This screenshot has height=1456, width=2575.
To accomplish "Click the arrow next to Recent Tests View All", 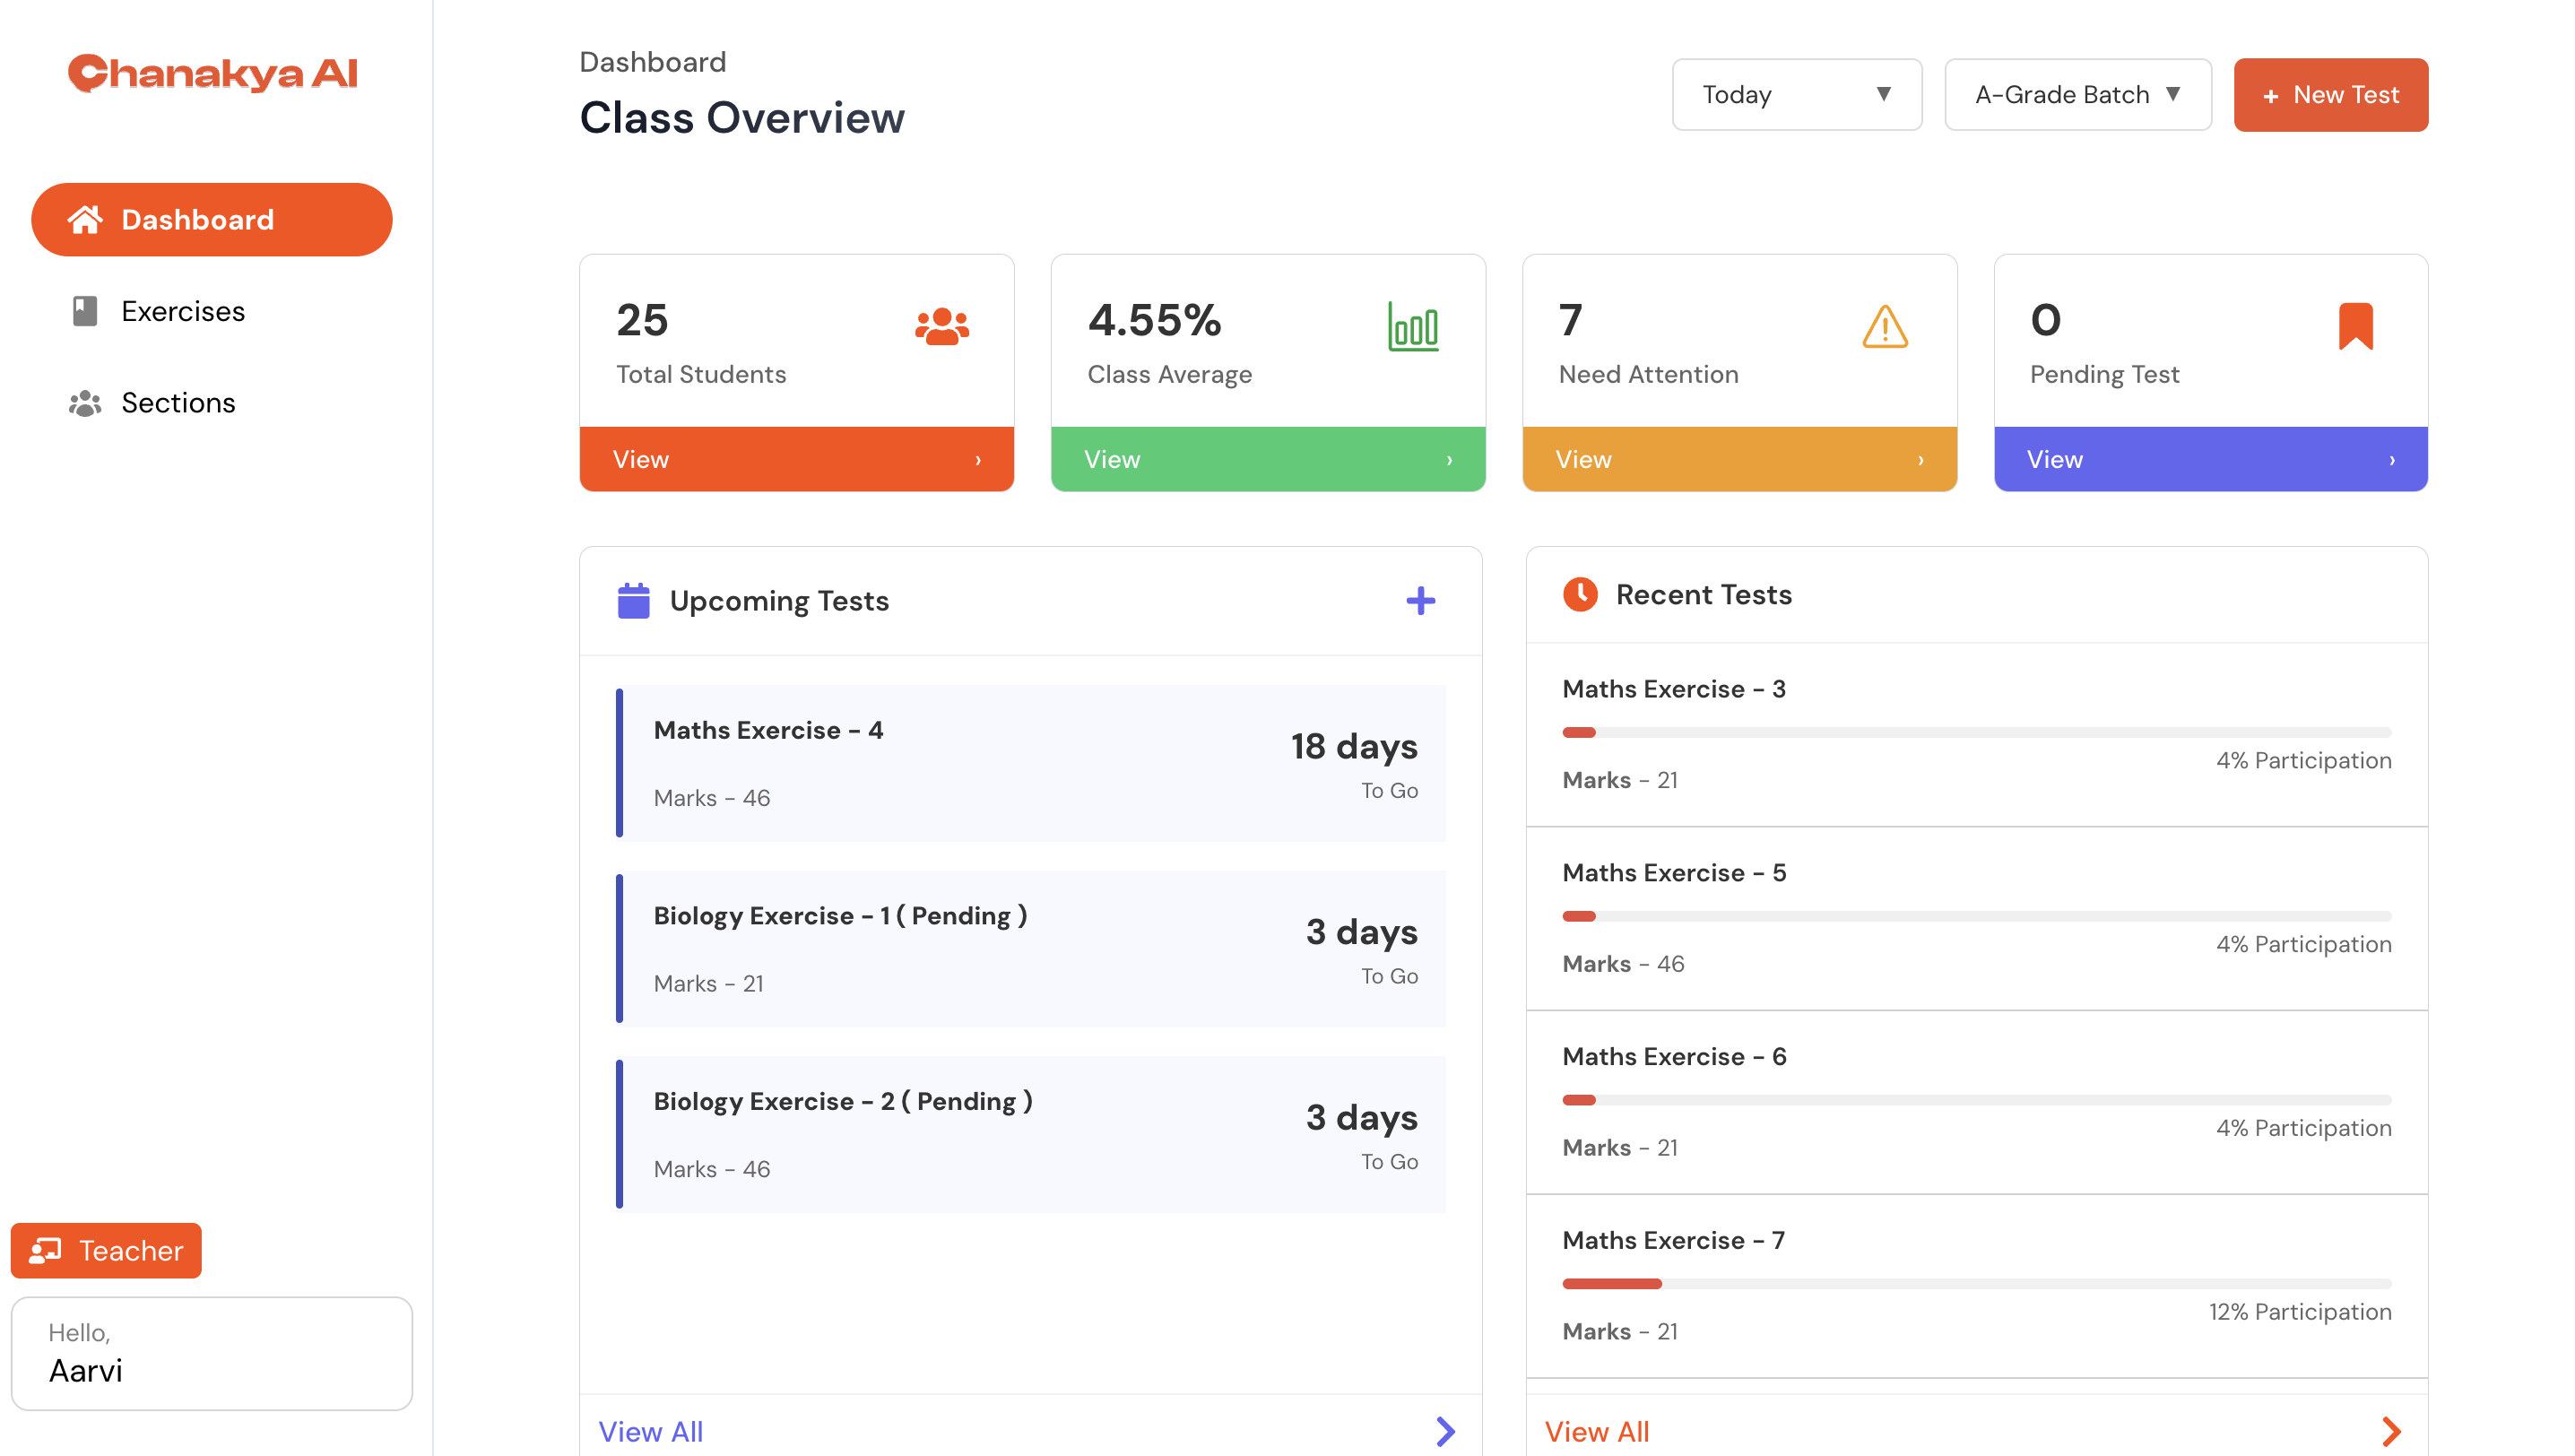I will pyautogui.click(x=2391, y=1431).
